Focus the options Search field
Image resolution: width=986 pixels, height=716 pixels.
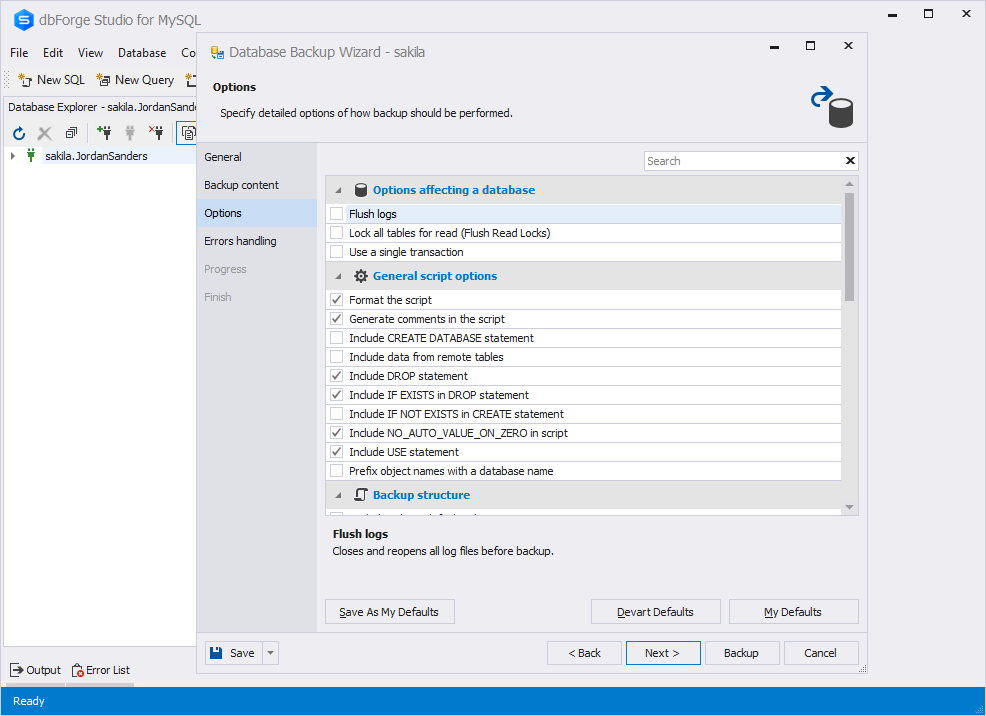coord(744,161)
